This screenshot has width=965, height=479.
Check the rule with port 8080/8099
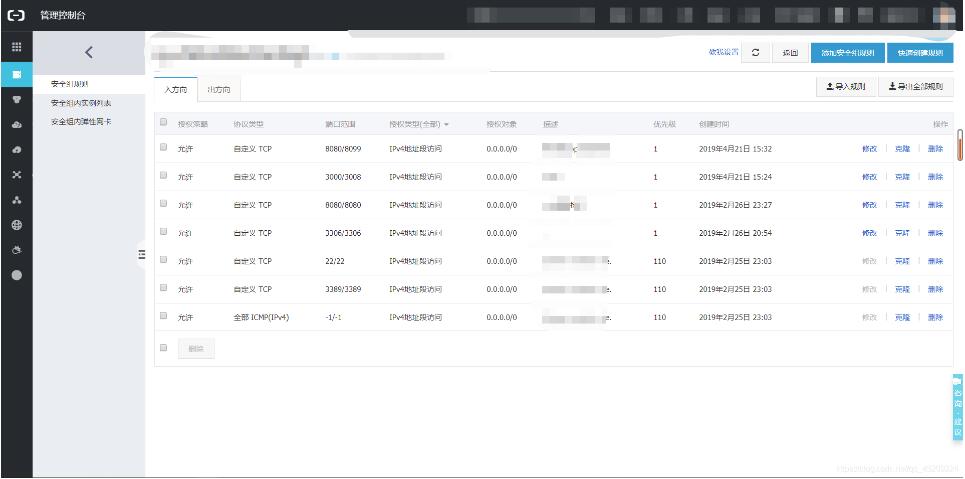tap(164, 148)
